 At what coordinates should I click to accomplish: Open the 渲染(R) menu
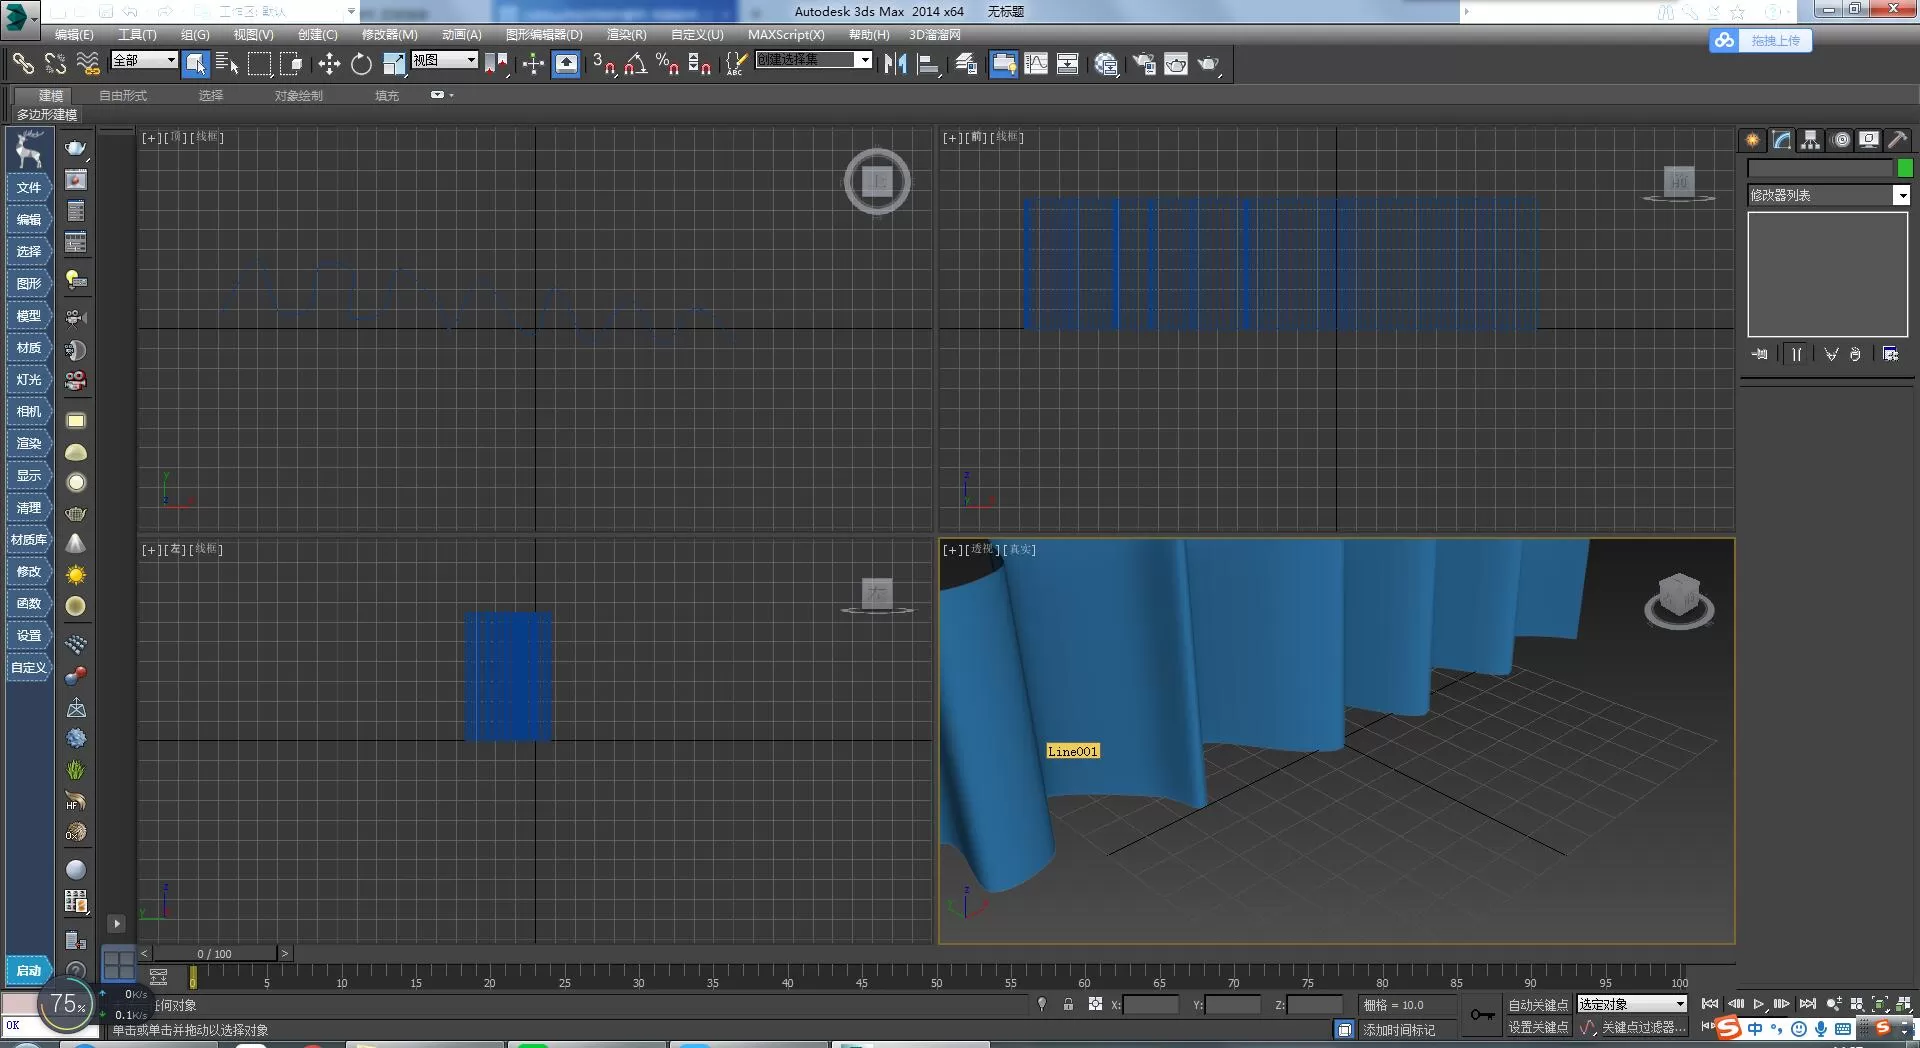tap(627, 35)
